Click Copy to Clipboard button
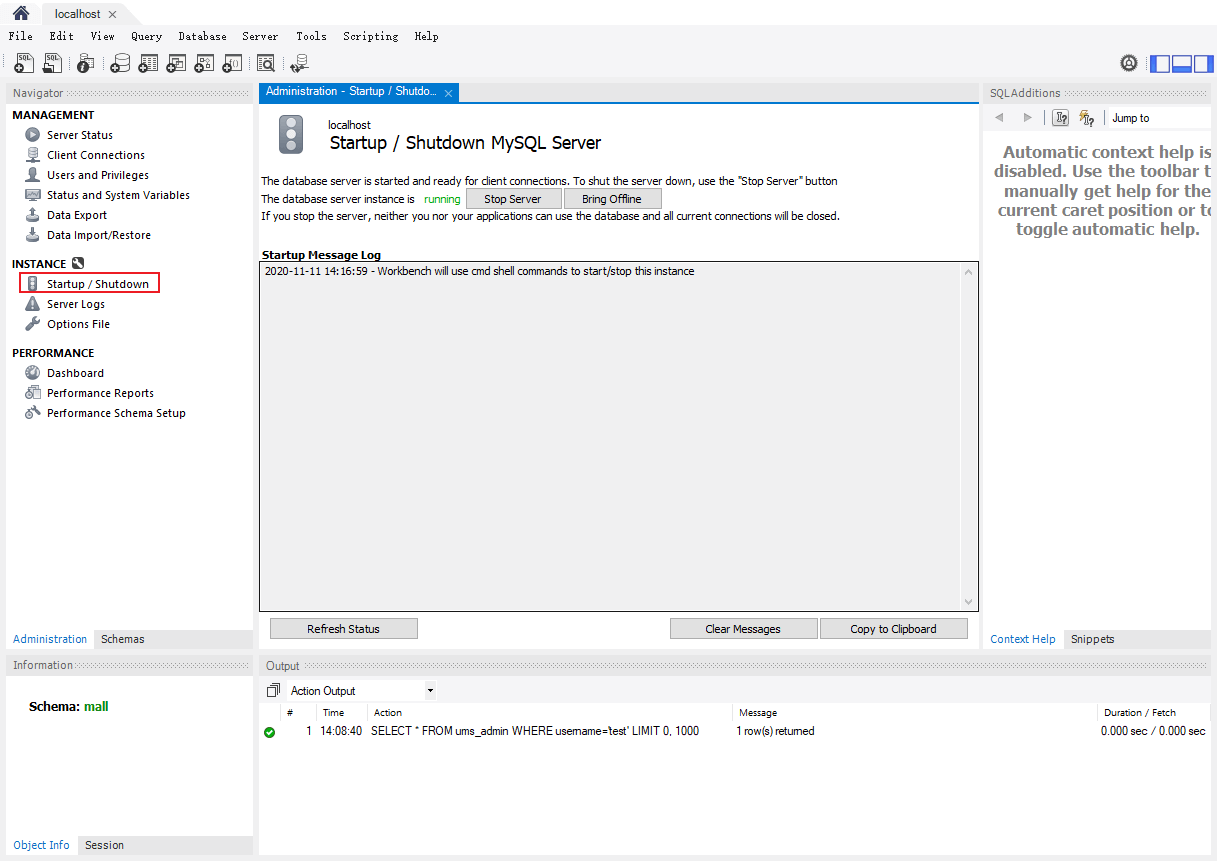Viewport: 1217px width, 861px height. [894, 629]
